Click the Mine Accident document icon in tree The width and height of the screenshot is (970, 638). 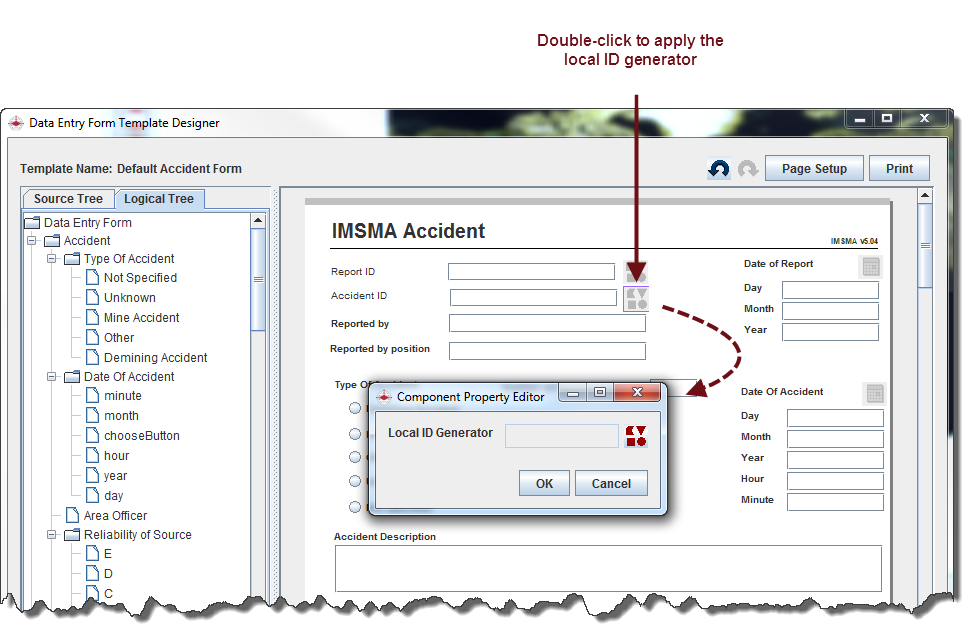click(x=93, y=318)
